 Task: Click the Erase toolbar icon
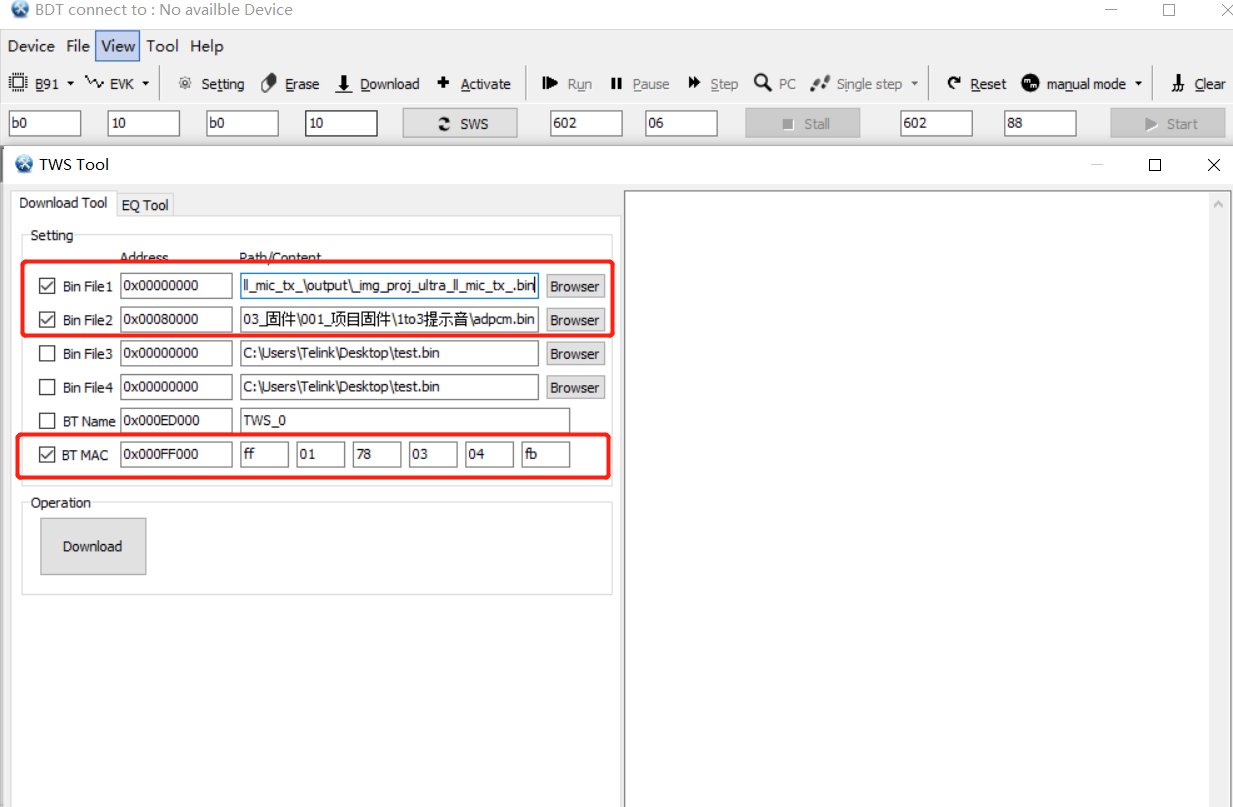click(269, 84)
